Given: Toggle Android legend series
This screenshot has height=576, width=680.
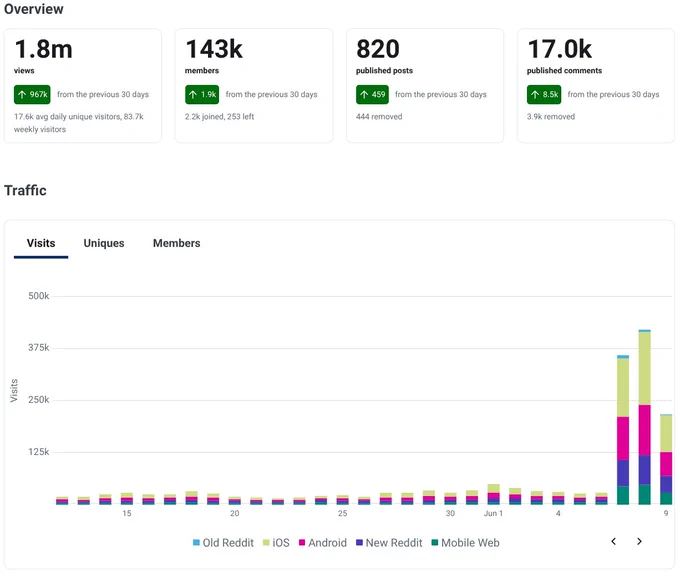Looking at the screenshot, I should tap(323, 543).
